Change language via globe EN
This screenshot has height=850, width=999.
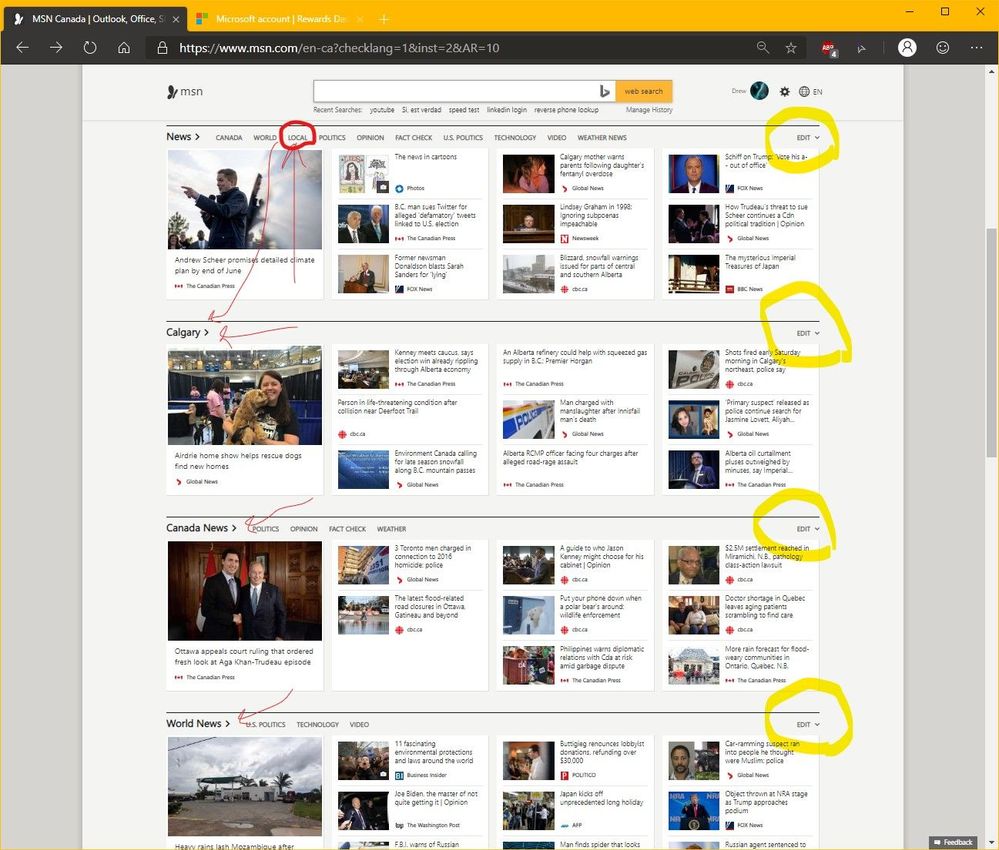pyautogui.click(x=810, y=92)
